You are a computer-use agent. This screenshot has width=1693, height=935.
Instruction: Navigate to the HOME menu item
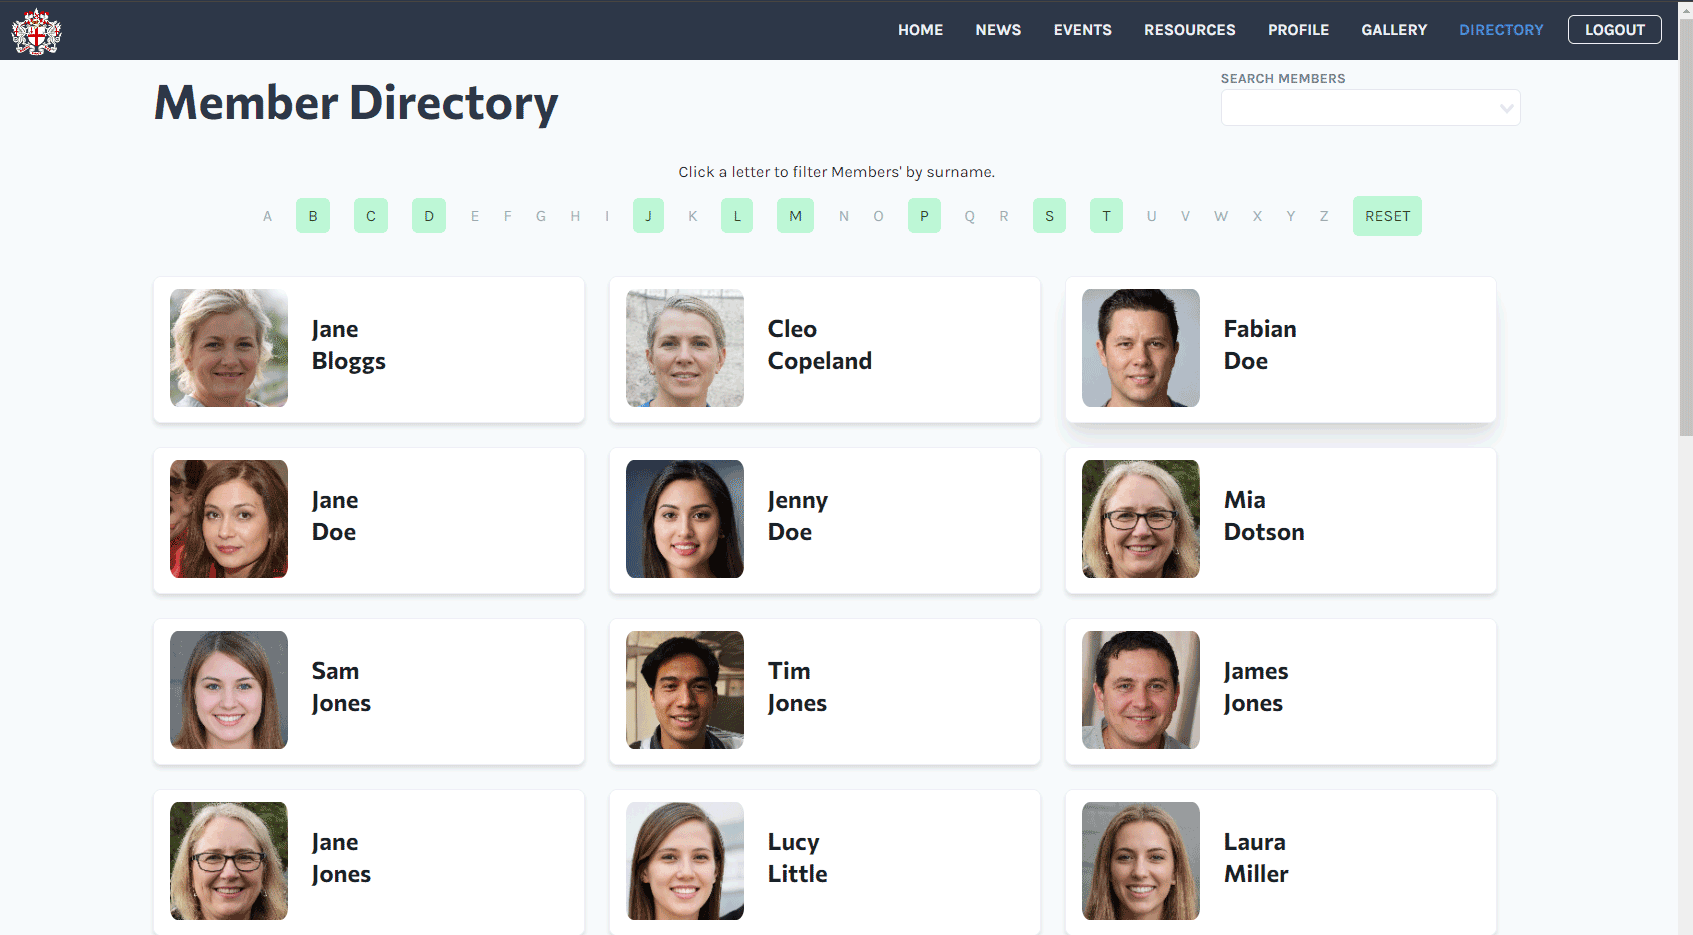[920, 29]
